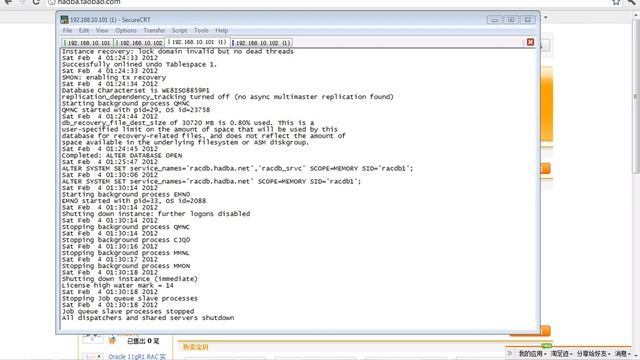This screenshot has height=360, width=640.
Task: Open 淘足迹 dropdown in bottom toolbar
Action: pyautogui.click(x=561, y=353)
